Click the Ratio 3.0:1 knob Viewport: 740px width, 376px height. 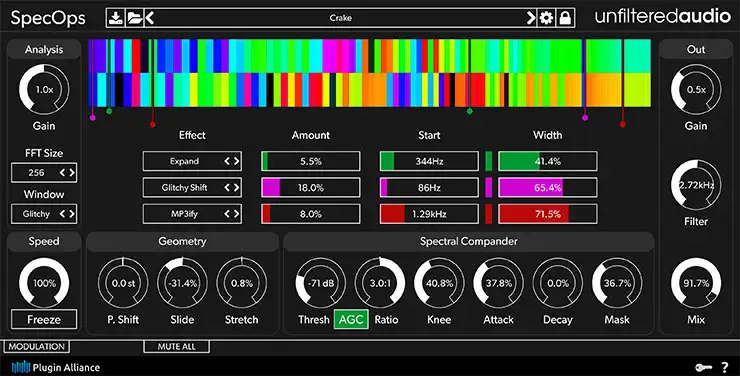pyautogui.click(x=380, y=283)
